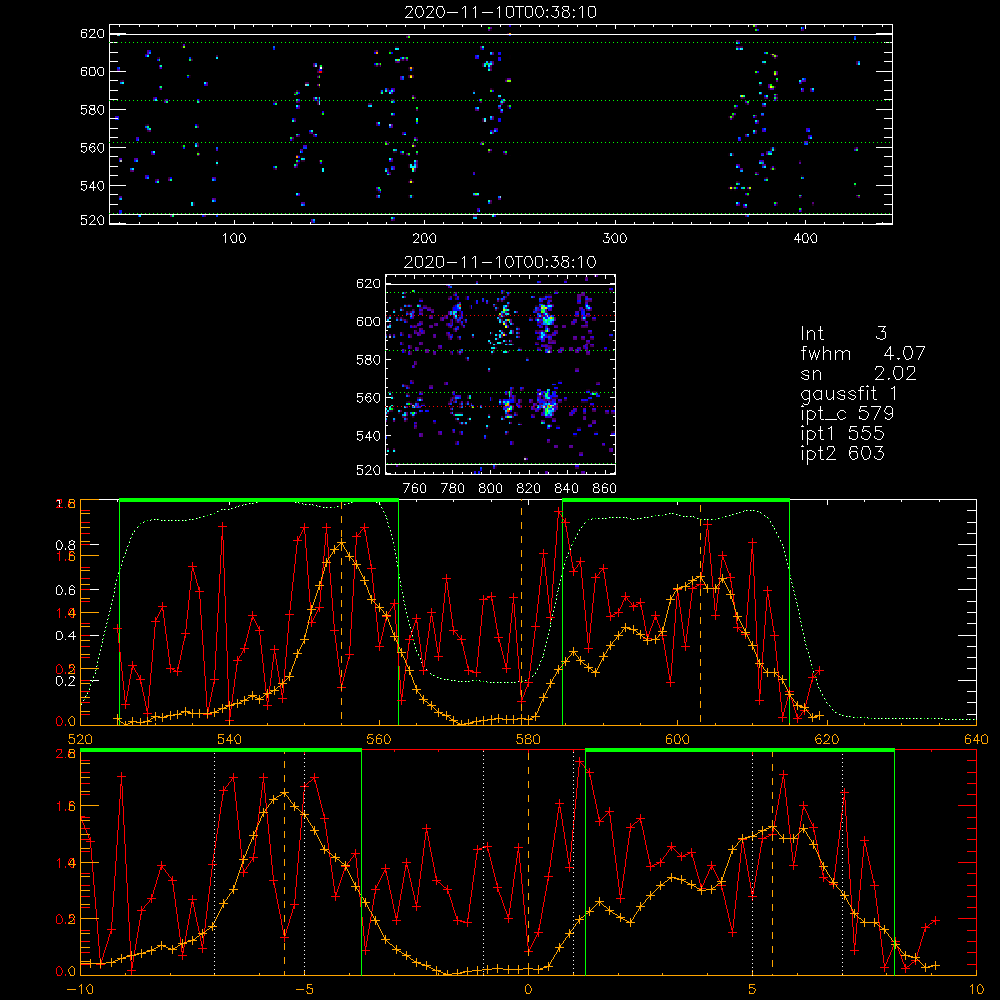Click x-axis label 640 on profile plot
The image size is (1000, 1000).
[976, 740]
